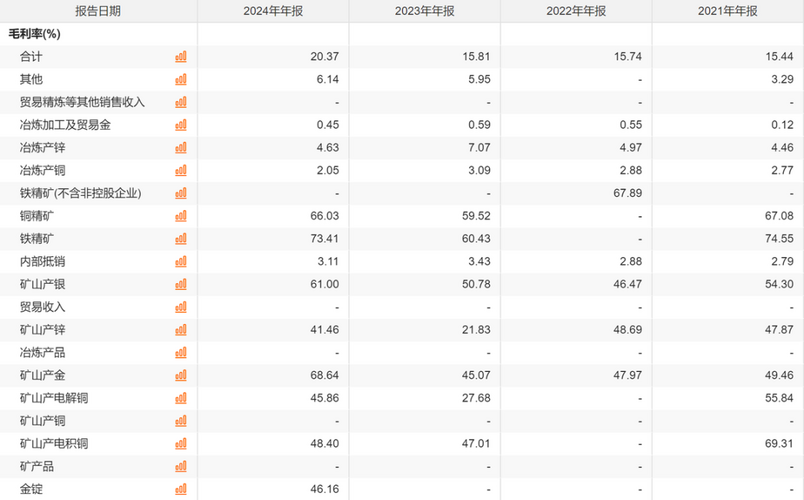Select the 20.37 value in 合计 row
Viewport: 804px width, 500px height.
pos(325,56)
